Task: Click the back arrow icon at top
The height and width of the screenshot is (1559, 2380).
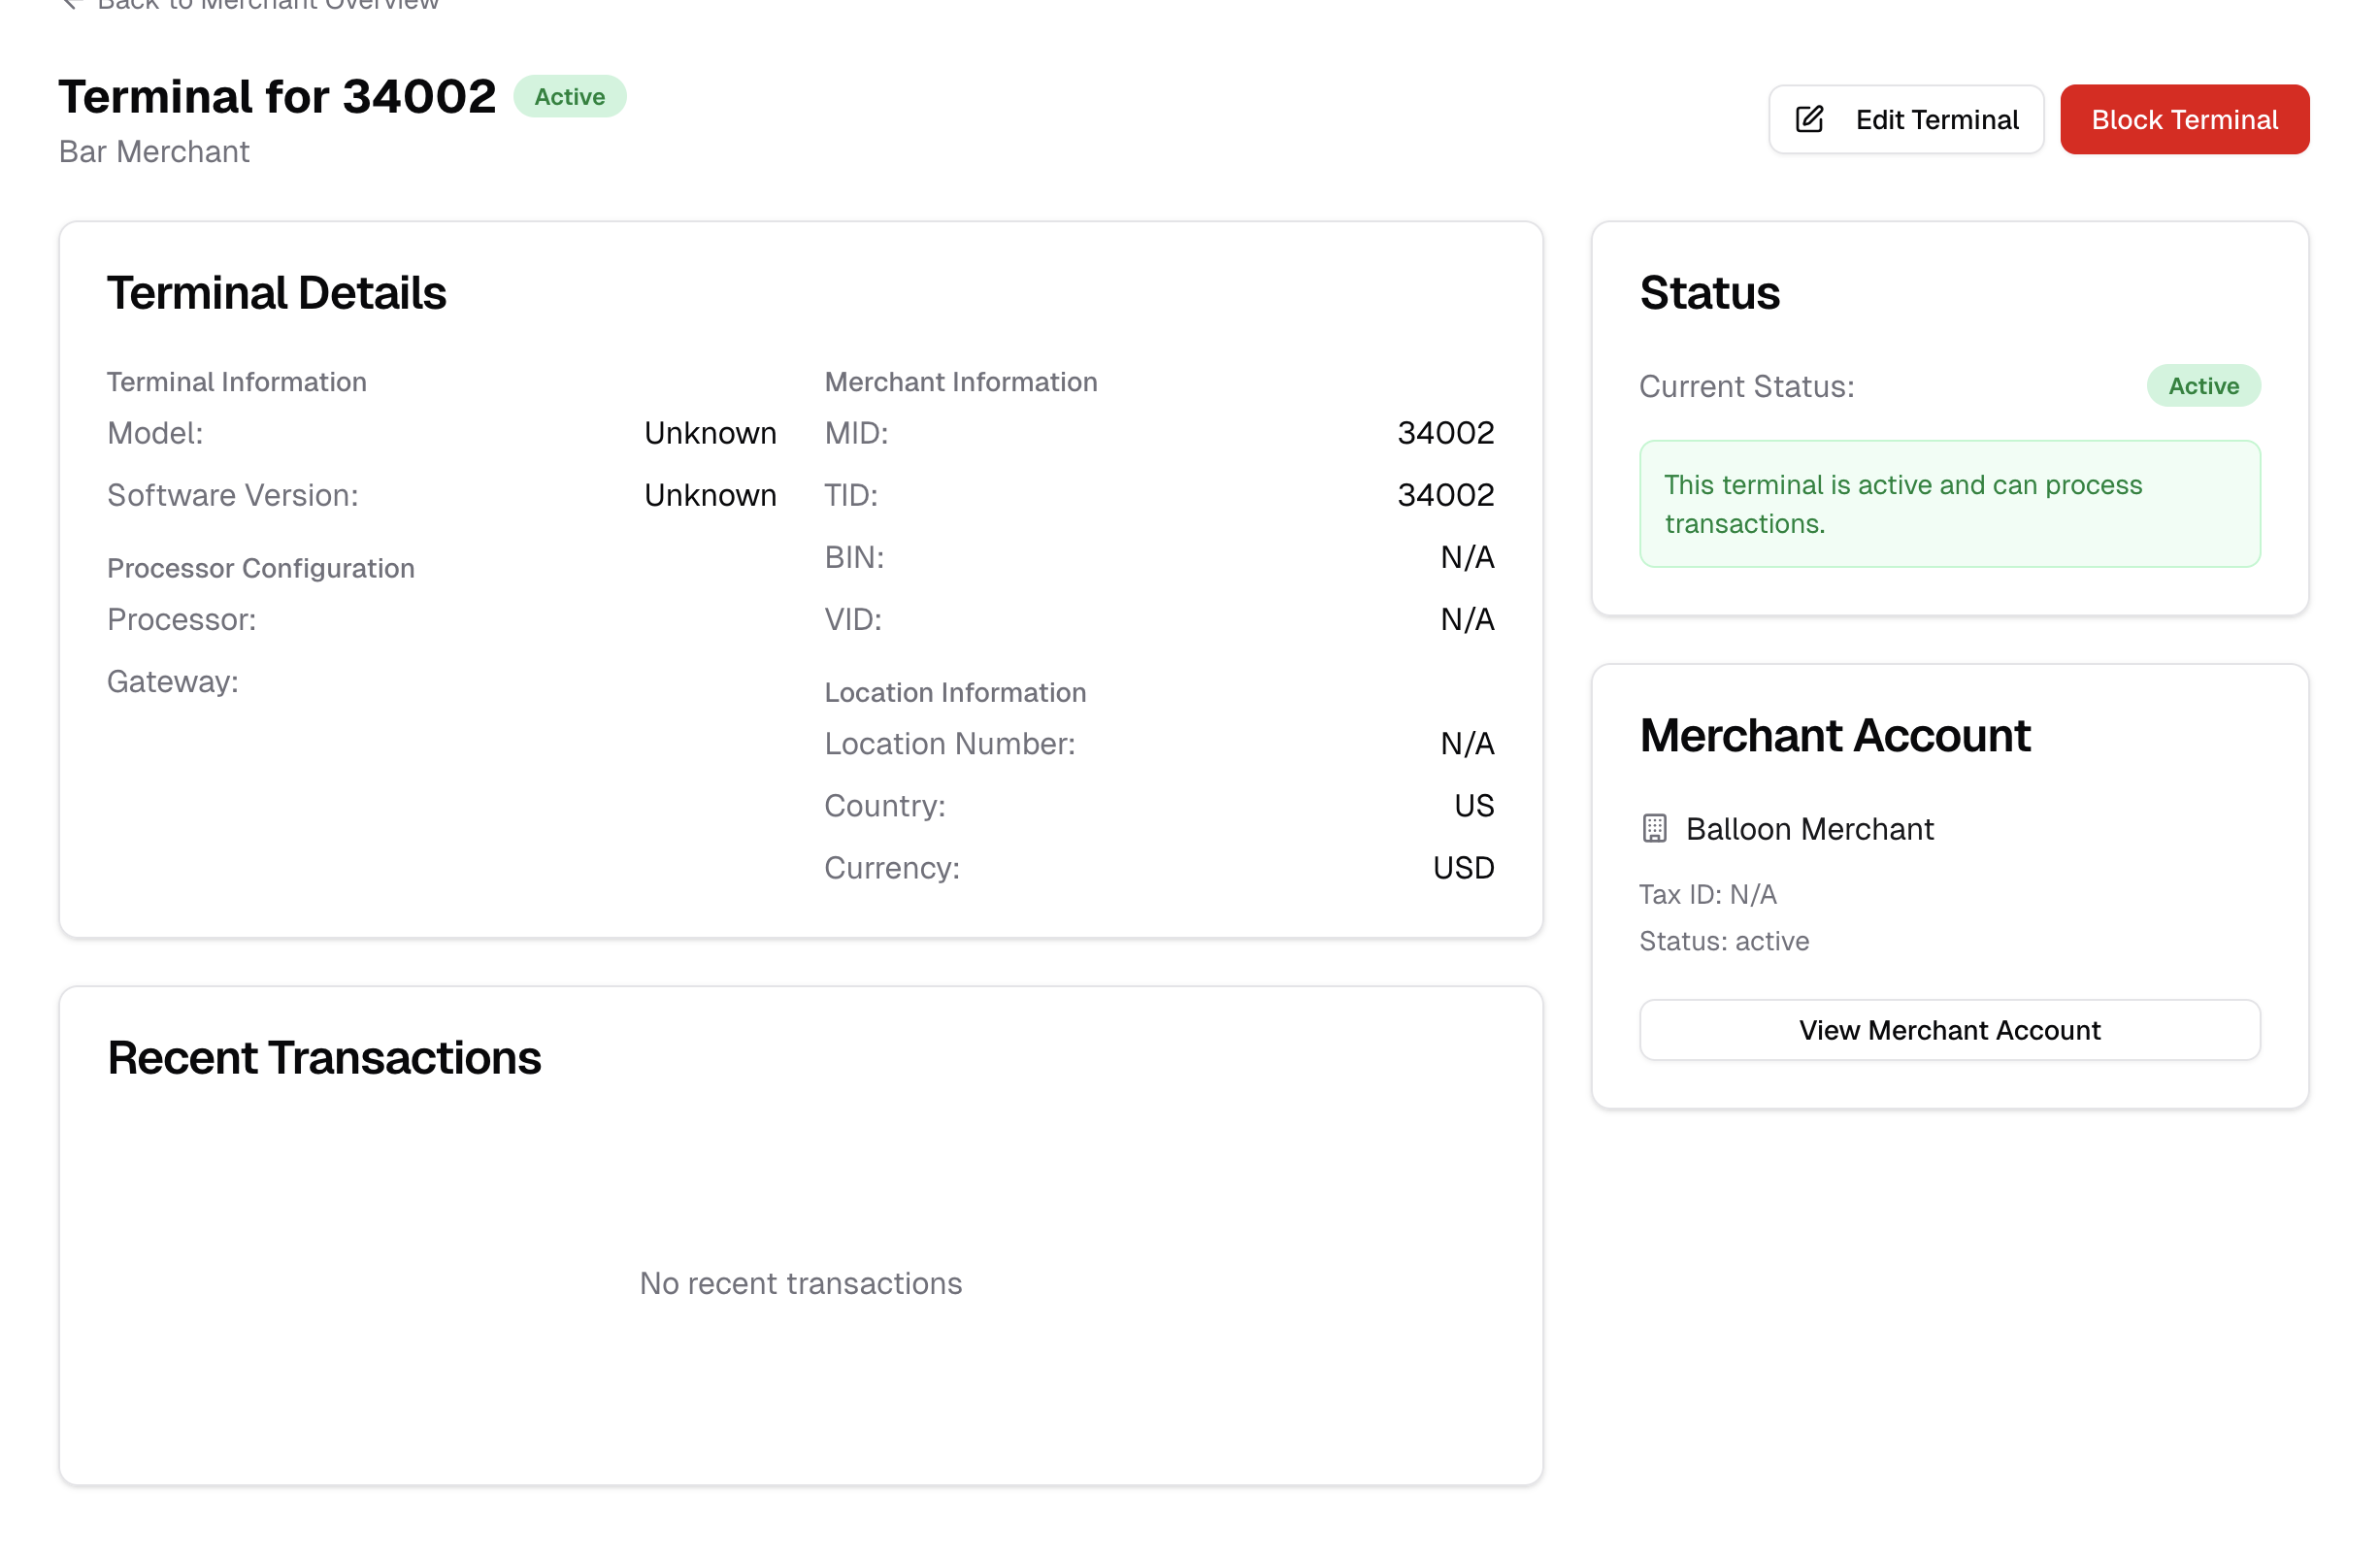Action: [x=70, y=4]
